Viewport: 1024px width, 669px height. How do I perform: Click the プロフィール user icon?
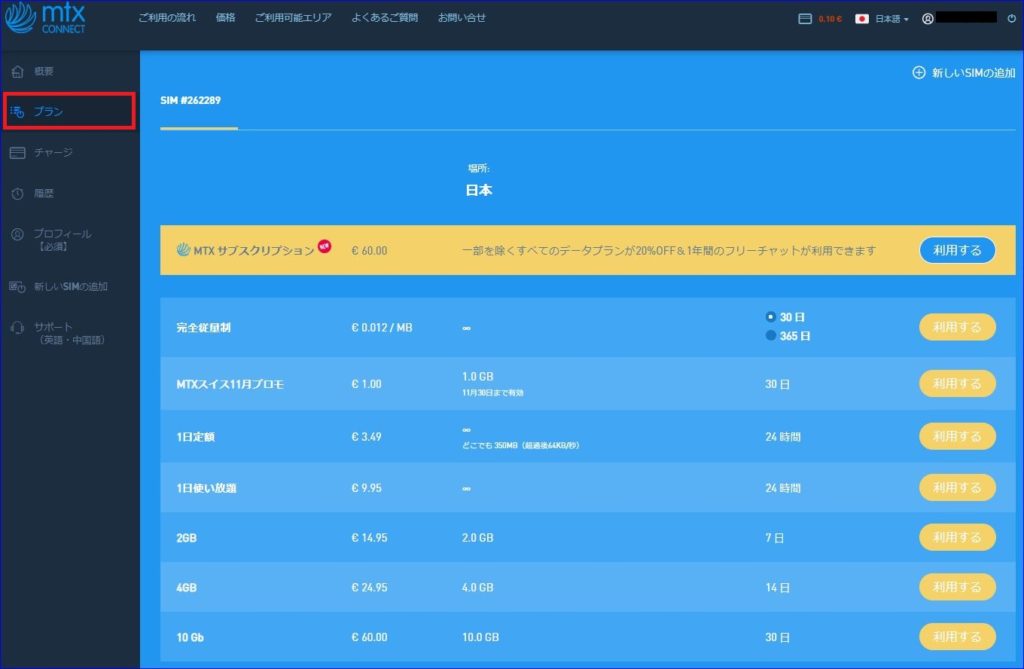17,234
